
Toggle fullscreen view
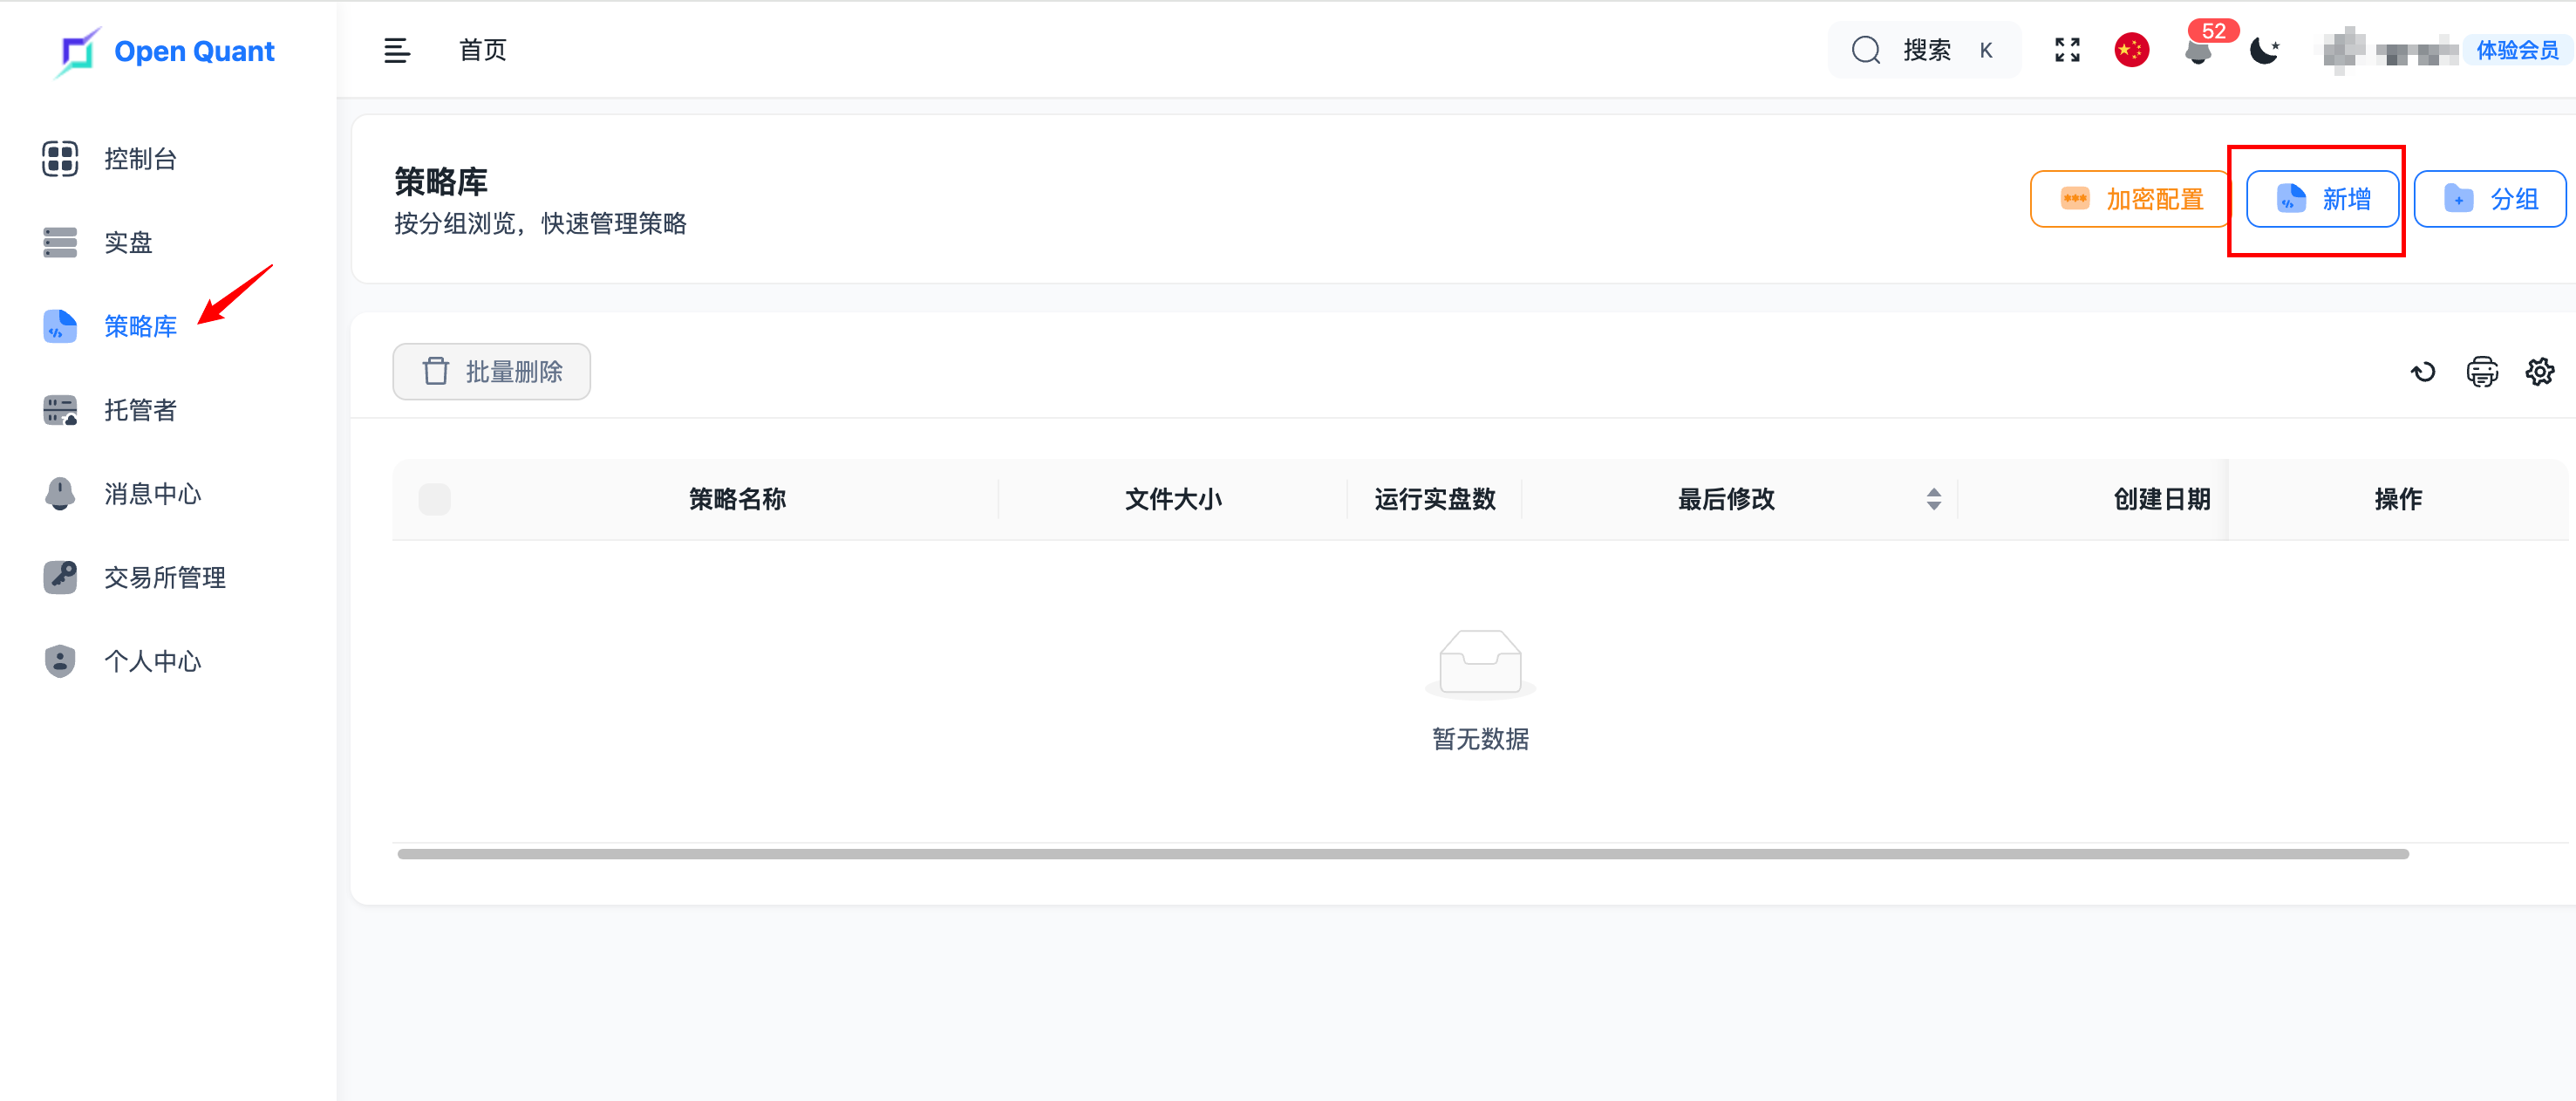tap(2067, 49)
